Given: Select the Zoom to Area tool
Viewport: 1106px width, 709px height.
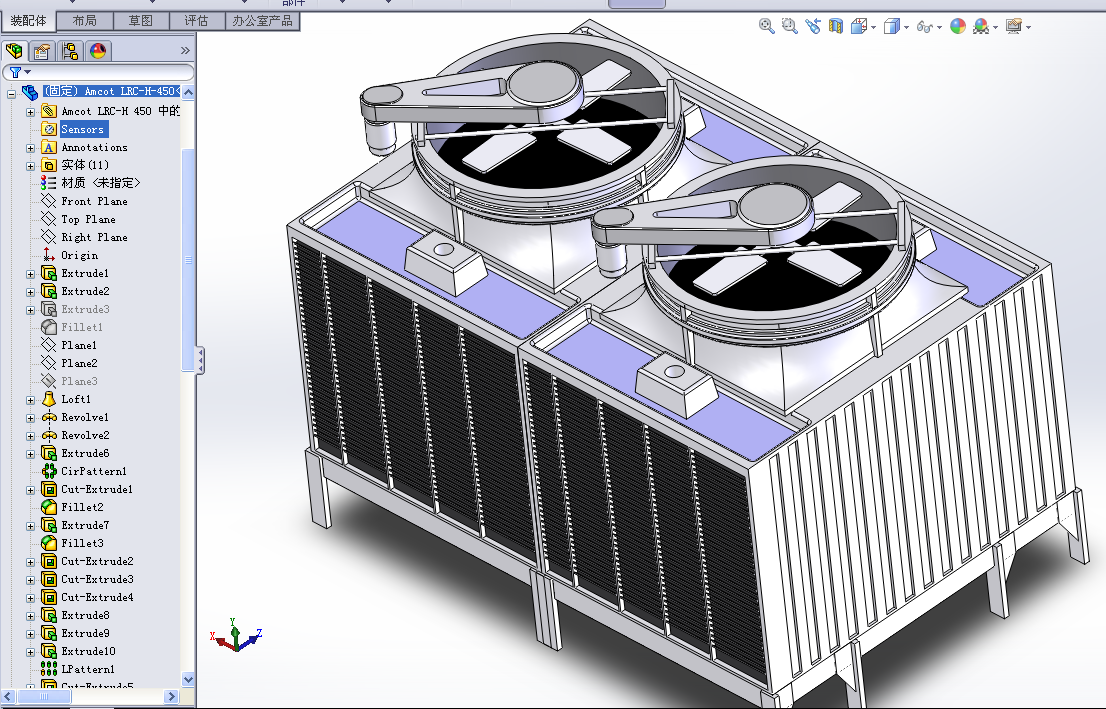Looking at the screenshot, I should [789, 26].
